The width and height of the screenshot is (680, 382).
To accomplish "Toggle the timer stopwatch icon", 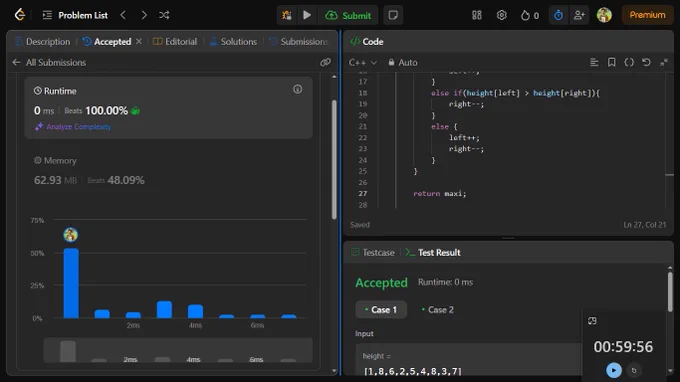I will click(x=558, y=15).
